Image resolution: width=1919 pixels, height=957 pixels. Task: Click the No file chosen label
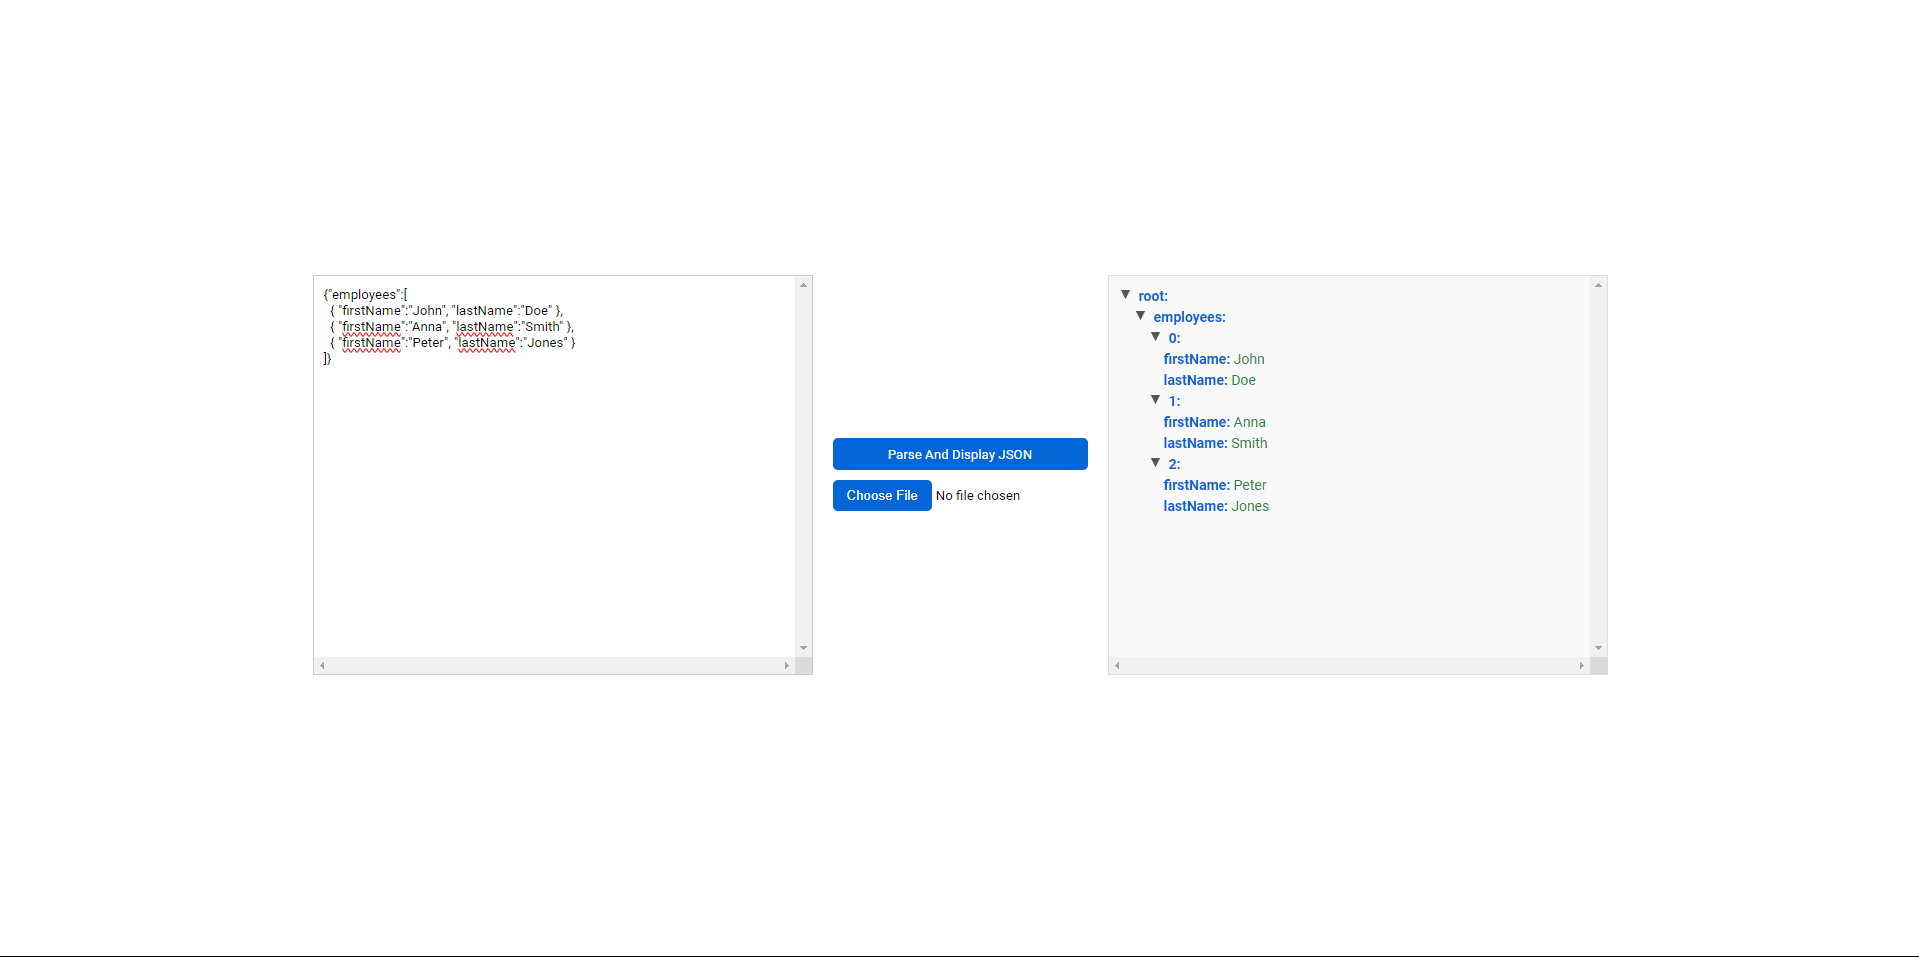[x=977, y=495]
